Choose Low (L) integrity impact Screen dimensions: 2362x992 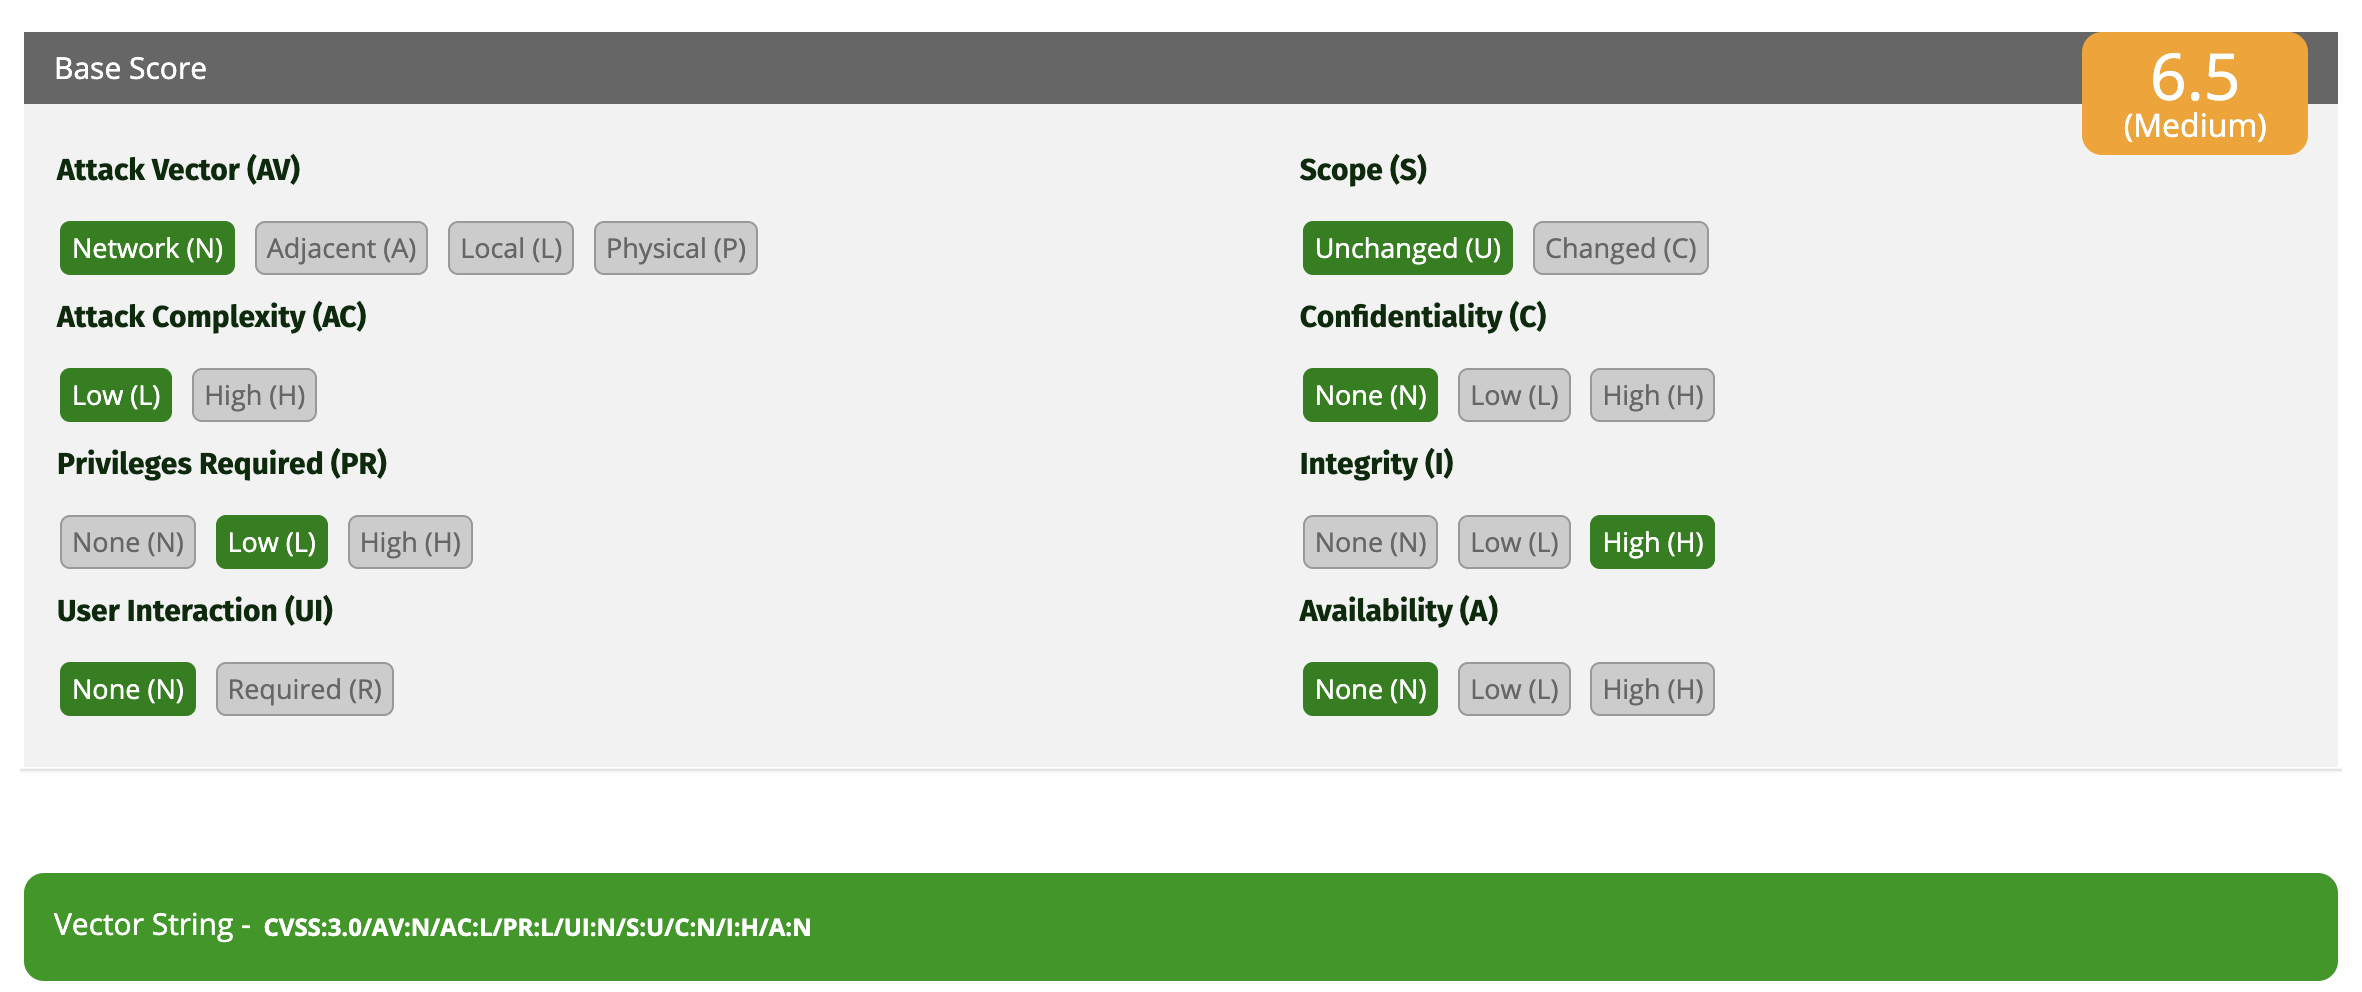point(1514,542)
